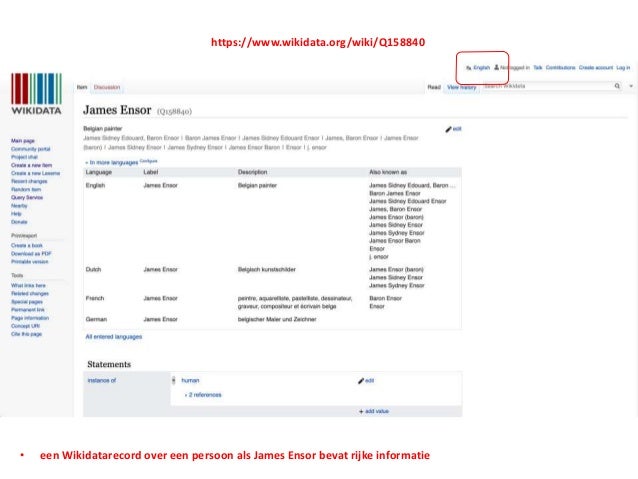The height and width of the screenshot is (479, 638).
Task: Click the language selector icon beside English
Action: (x=468, y=68)
